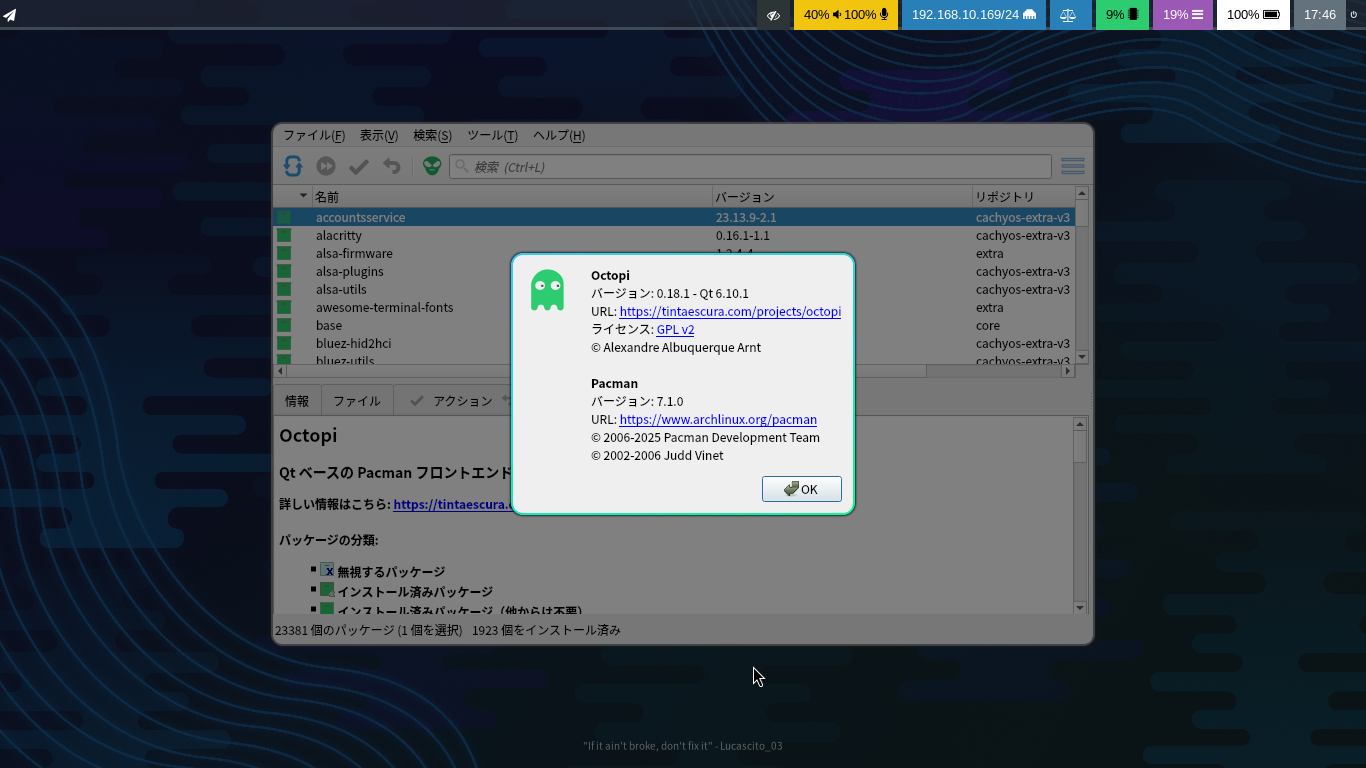
Task: Click the sync database refresh icon
Action: coord(293,166)
